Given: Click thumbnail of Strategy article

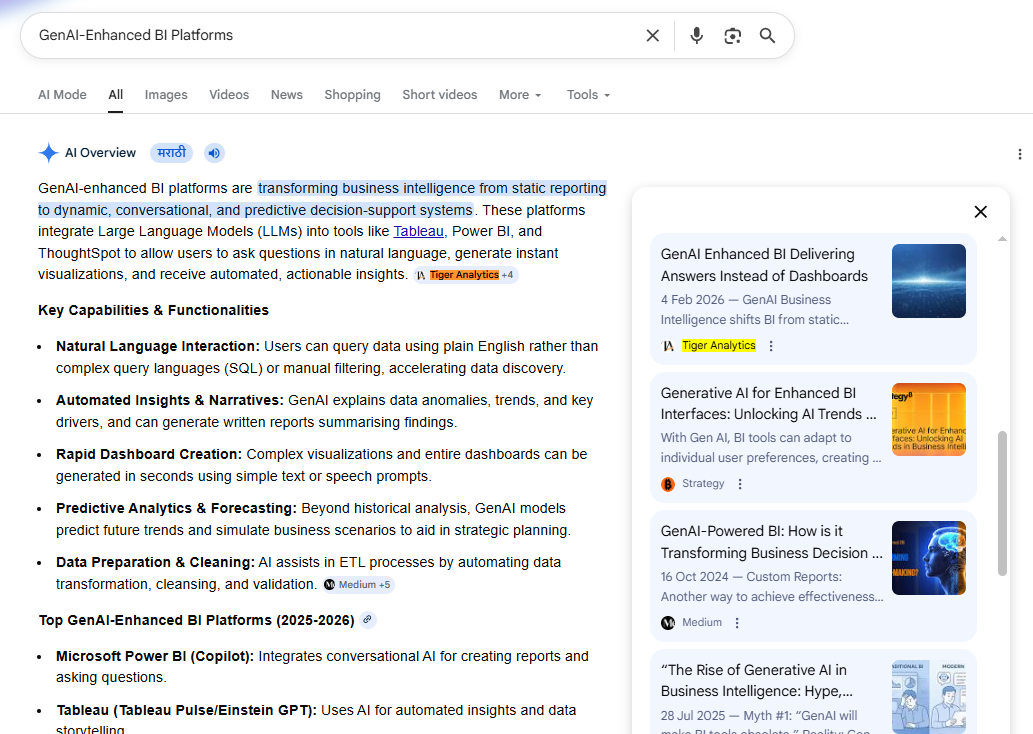Looking at the screenshot, I should (x=929, y=420).
